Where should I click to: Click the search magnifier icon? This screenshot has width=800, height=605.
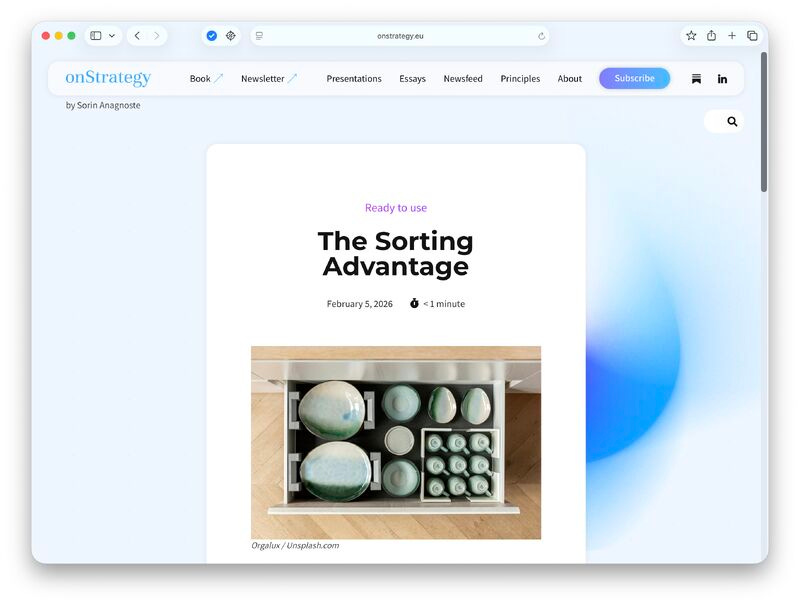coord(732,121)
